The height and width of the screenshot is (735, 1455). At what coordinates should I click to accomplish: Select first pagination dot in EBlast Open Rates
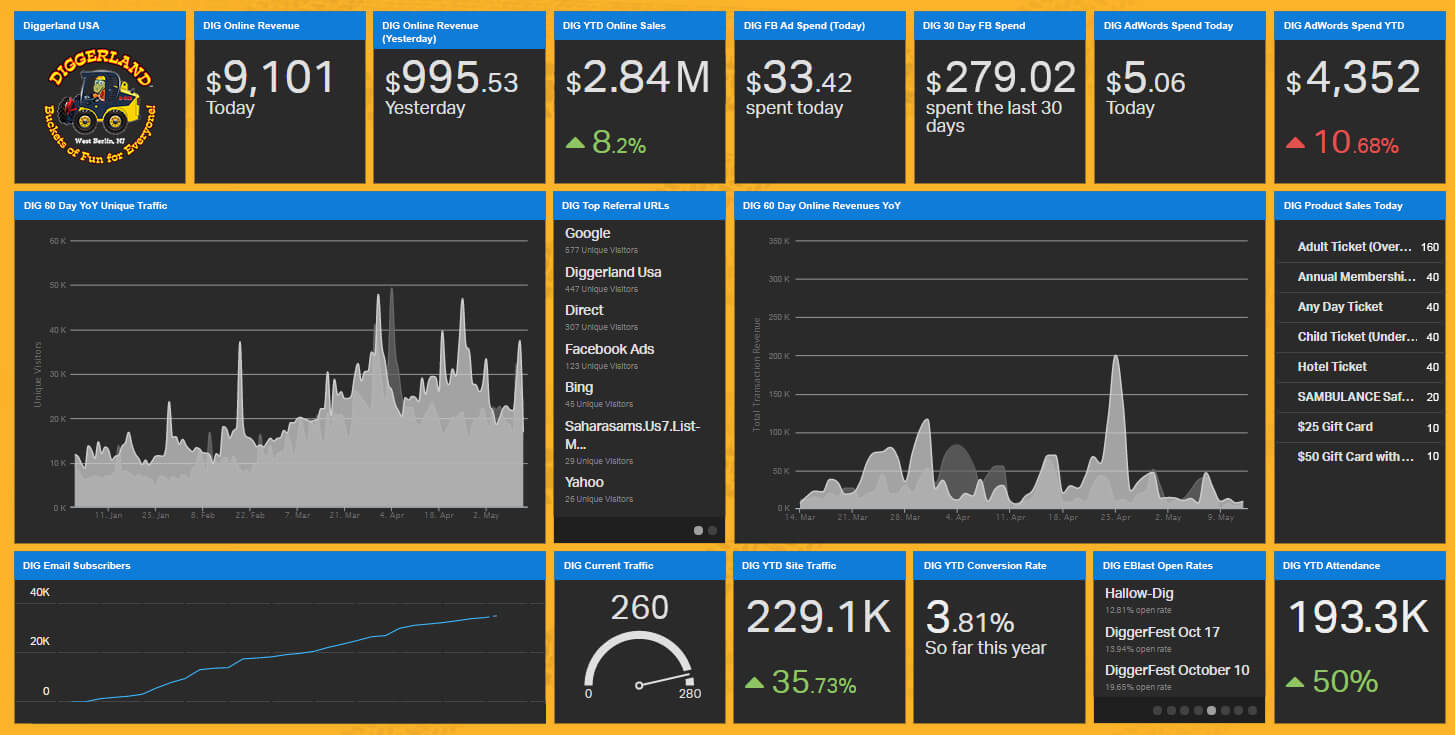tap(1157, 711)
